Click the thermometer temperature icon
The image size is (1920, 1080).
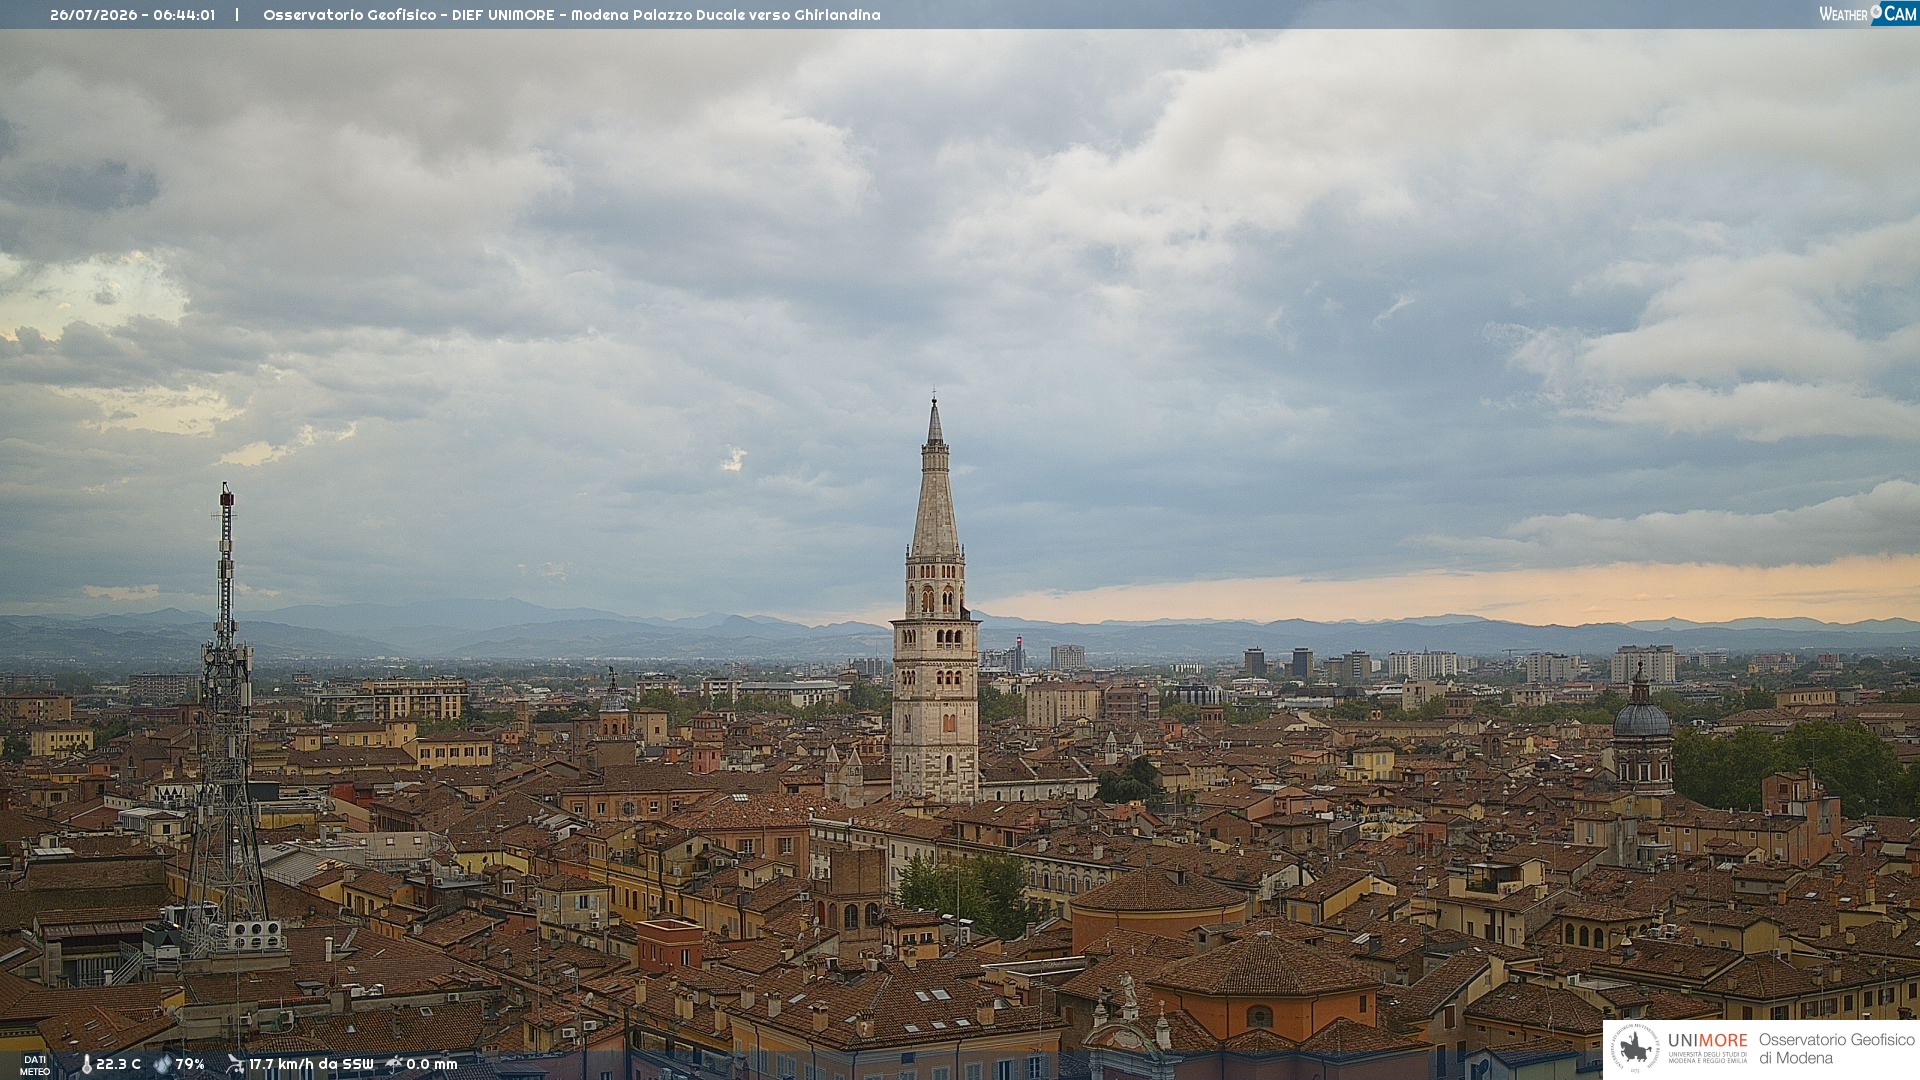pyautogui.click(x=86, y=1065)
